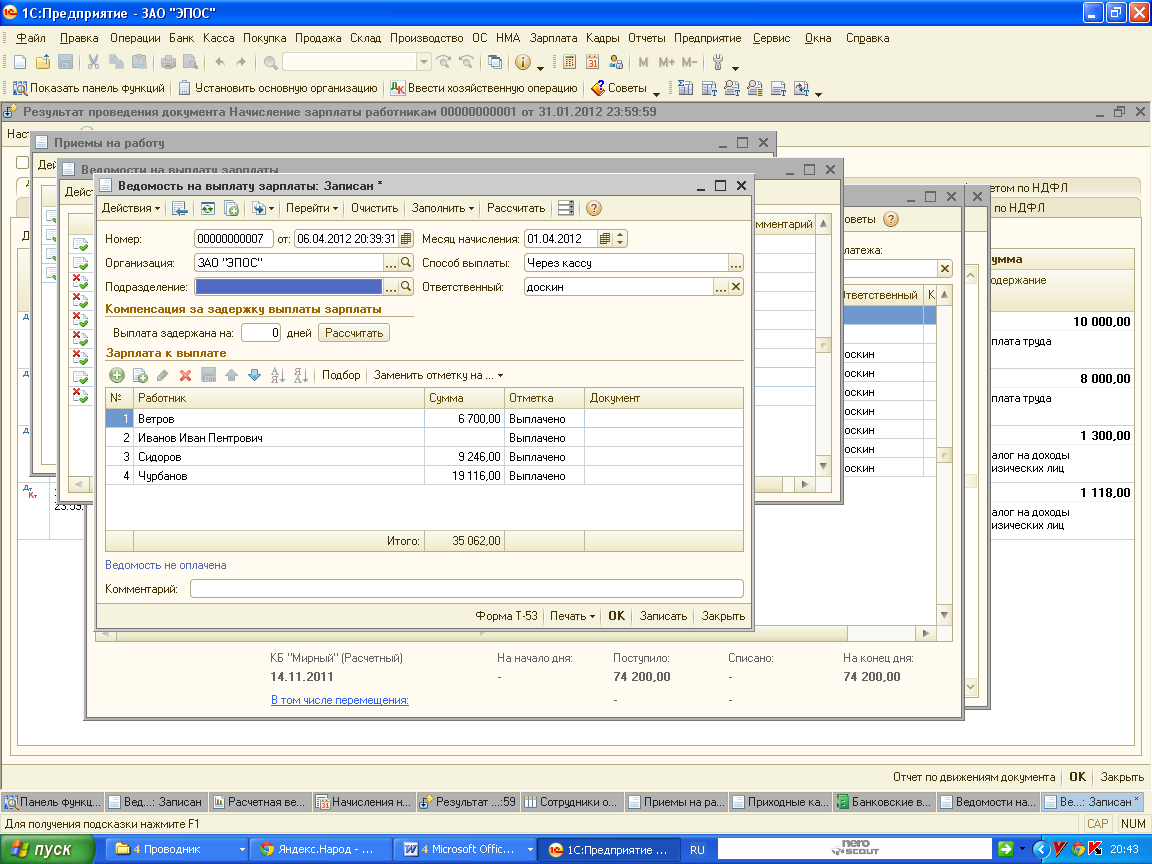The image size is (1152, 864).
Task: Clear the Ответственный field with X button
Action: point(736,287)
